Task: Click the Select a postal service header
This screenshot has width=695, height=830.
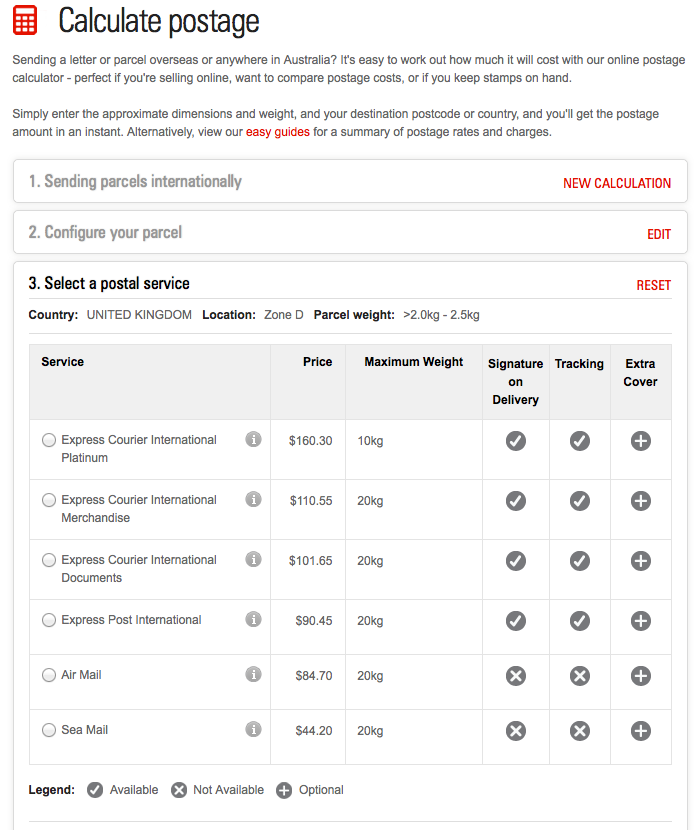Action: 109,283
